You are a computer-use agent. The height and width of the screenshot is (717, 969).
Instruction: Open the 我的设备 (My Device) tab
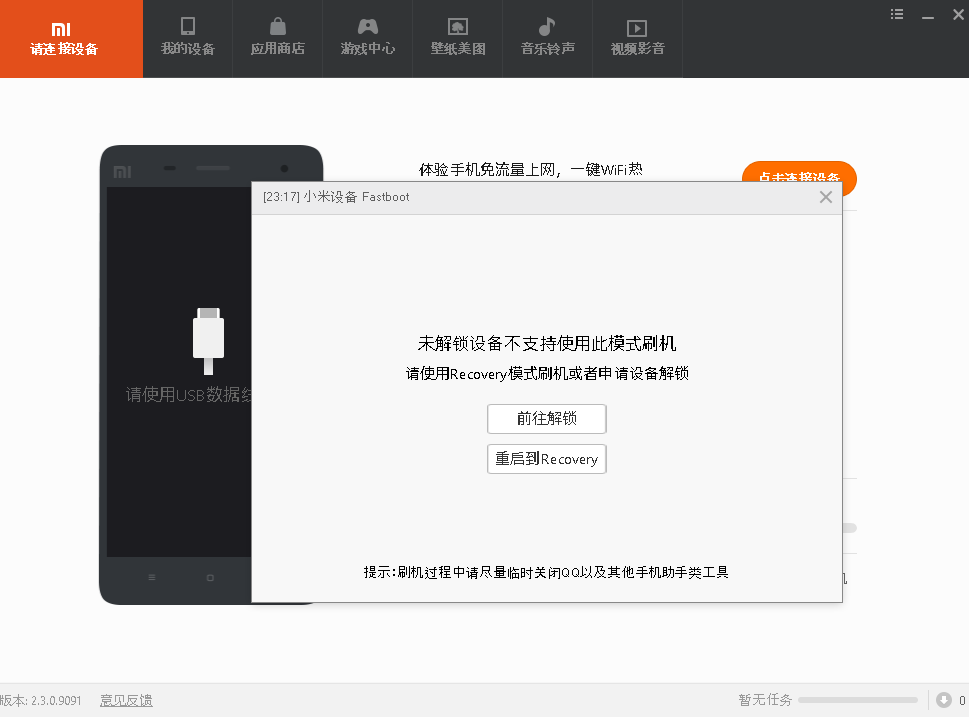click(188, 38)
